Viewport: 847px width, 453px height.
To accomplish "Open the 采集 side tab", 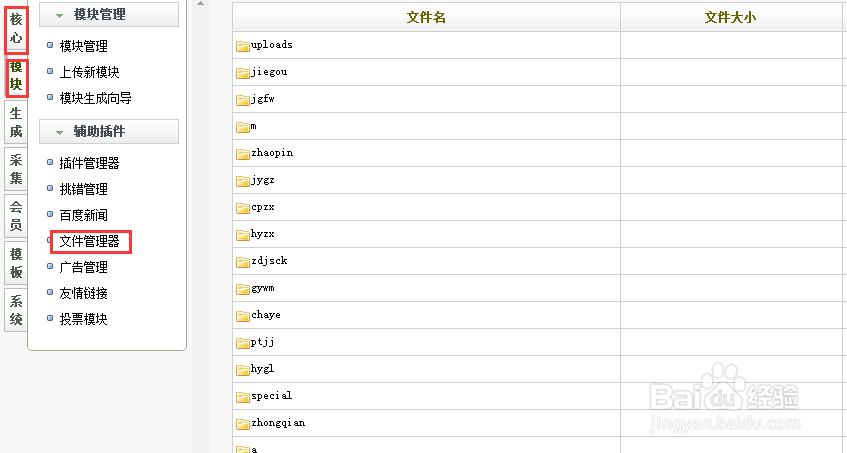I will click(x=16, y=169).
